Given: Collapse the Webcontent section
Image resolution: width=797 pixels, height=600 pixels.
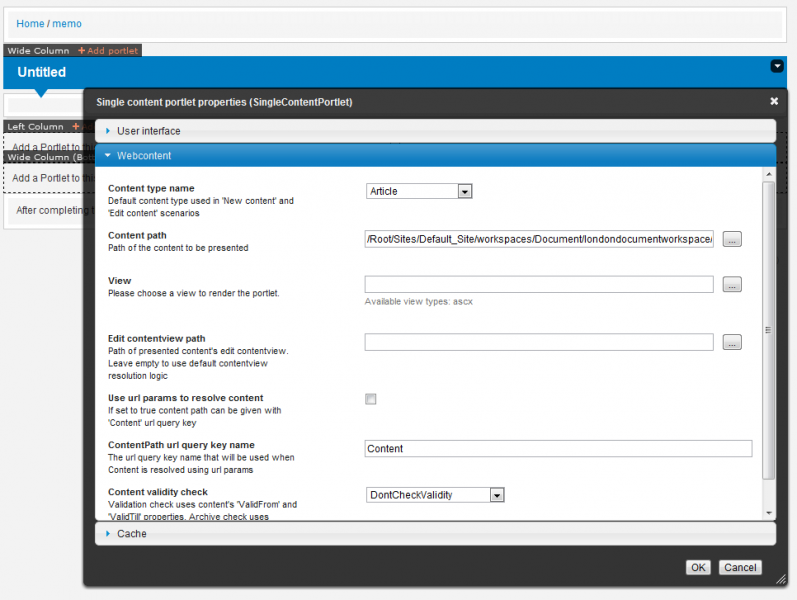Looking at the screenshot, I should point(435,156).
